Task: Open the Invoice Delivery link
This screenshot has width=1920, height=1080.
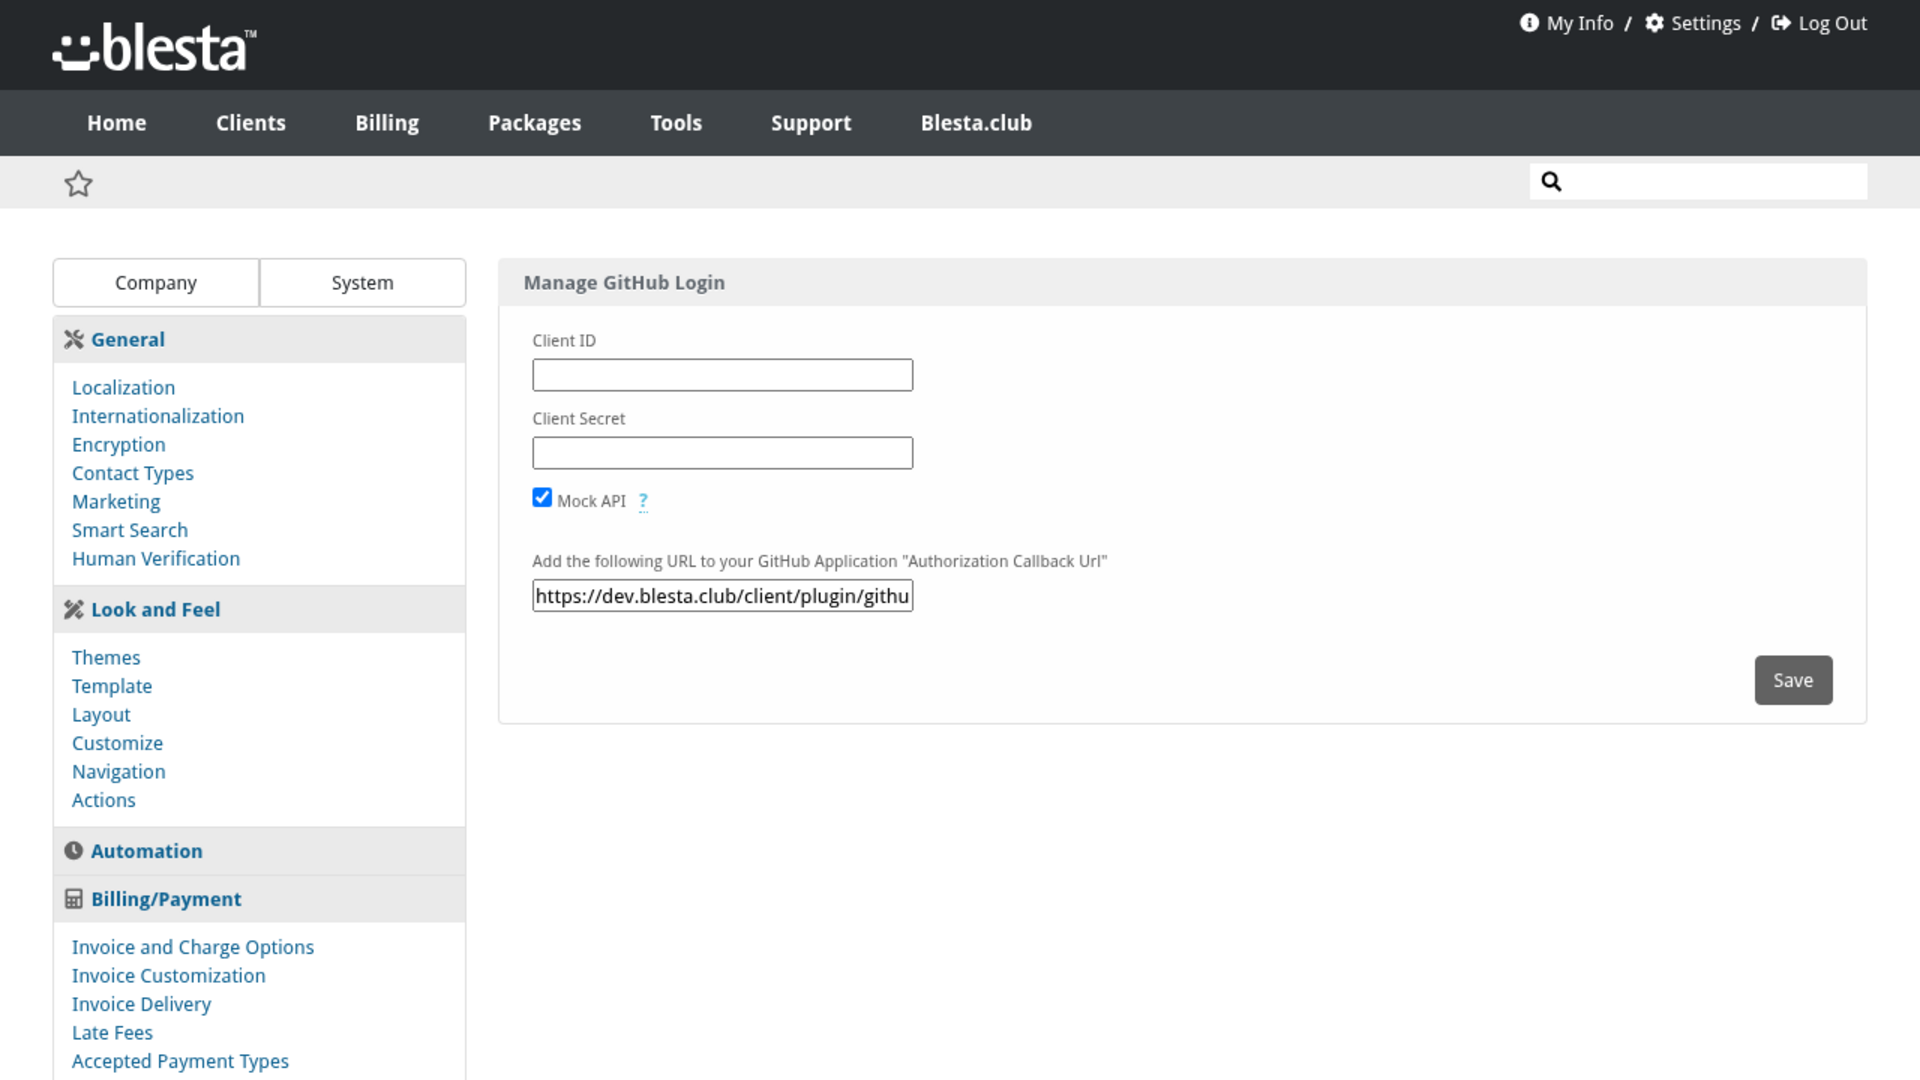Action: coord(141,1004)
